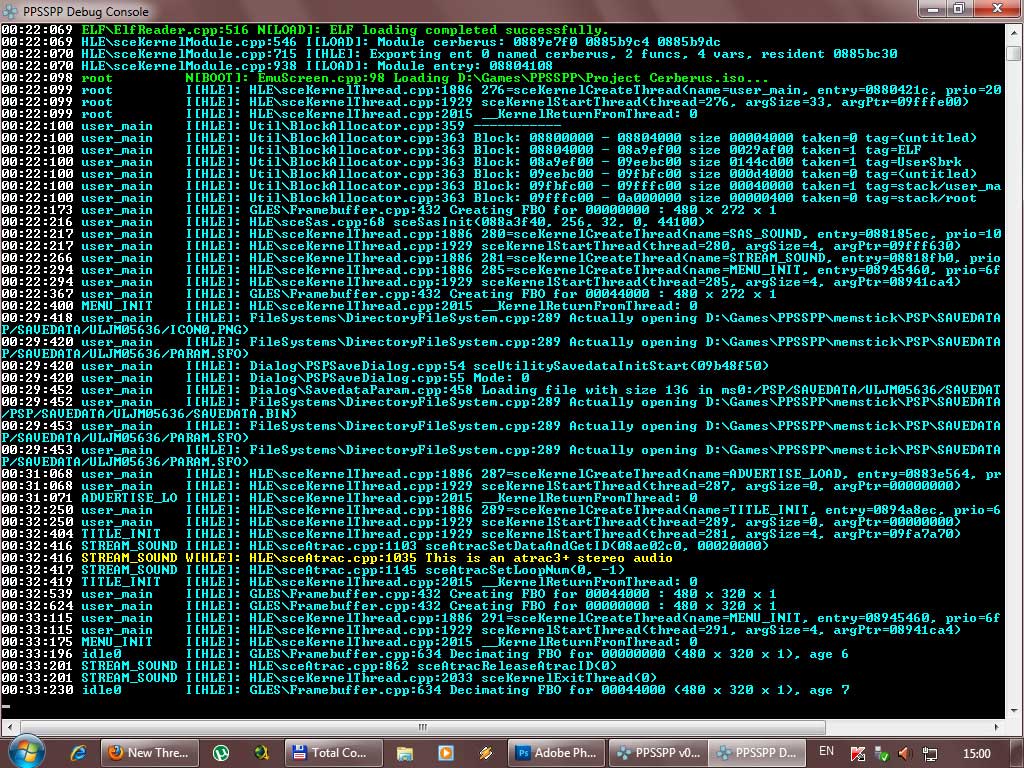
Task: Click the "tag=ELF" block allocator line
Action: (460, 150)
